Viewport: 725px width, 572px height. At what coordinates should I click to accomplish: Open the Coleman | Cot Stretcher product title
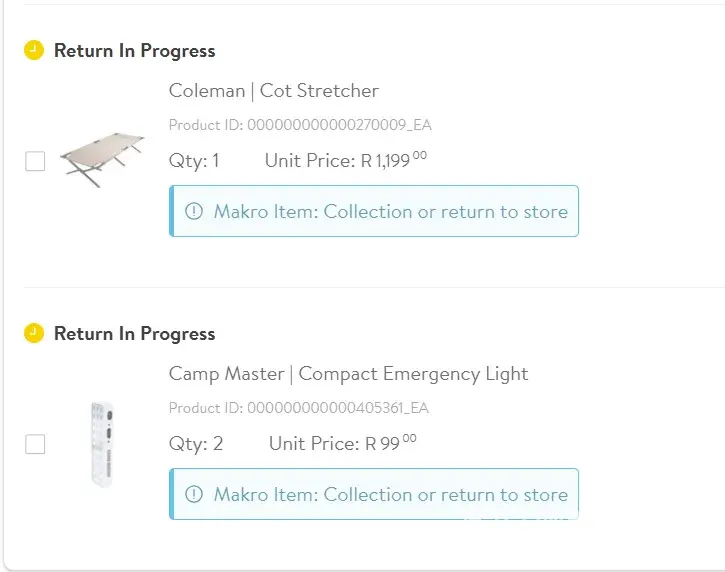point(273,91)
